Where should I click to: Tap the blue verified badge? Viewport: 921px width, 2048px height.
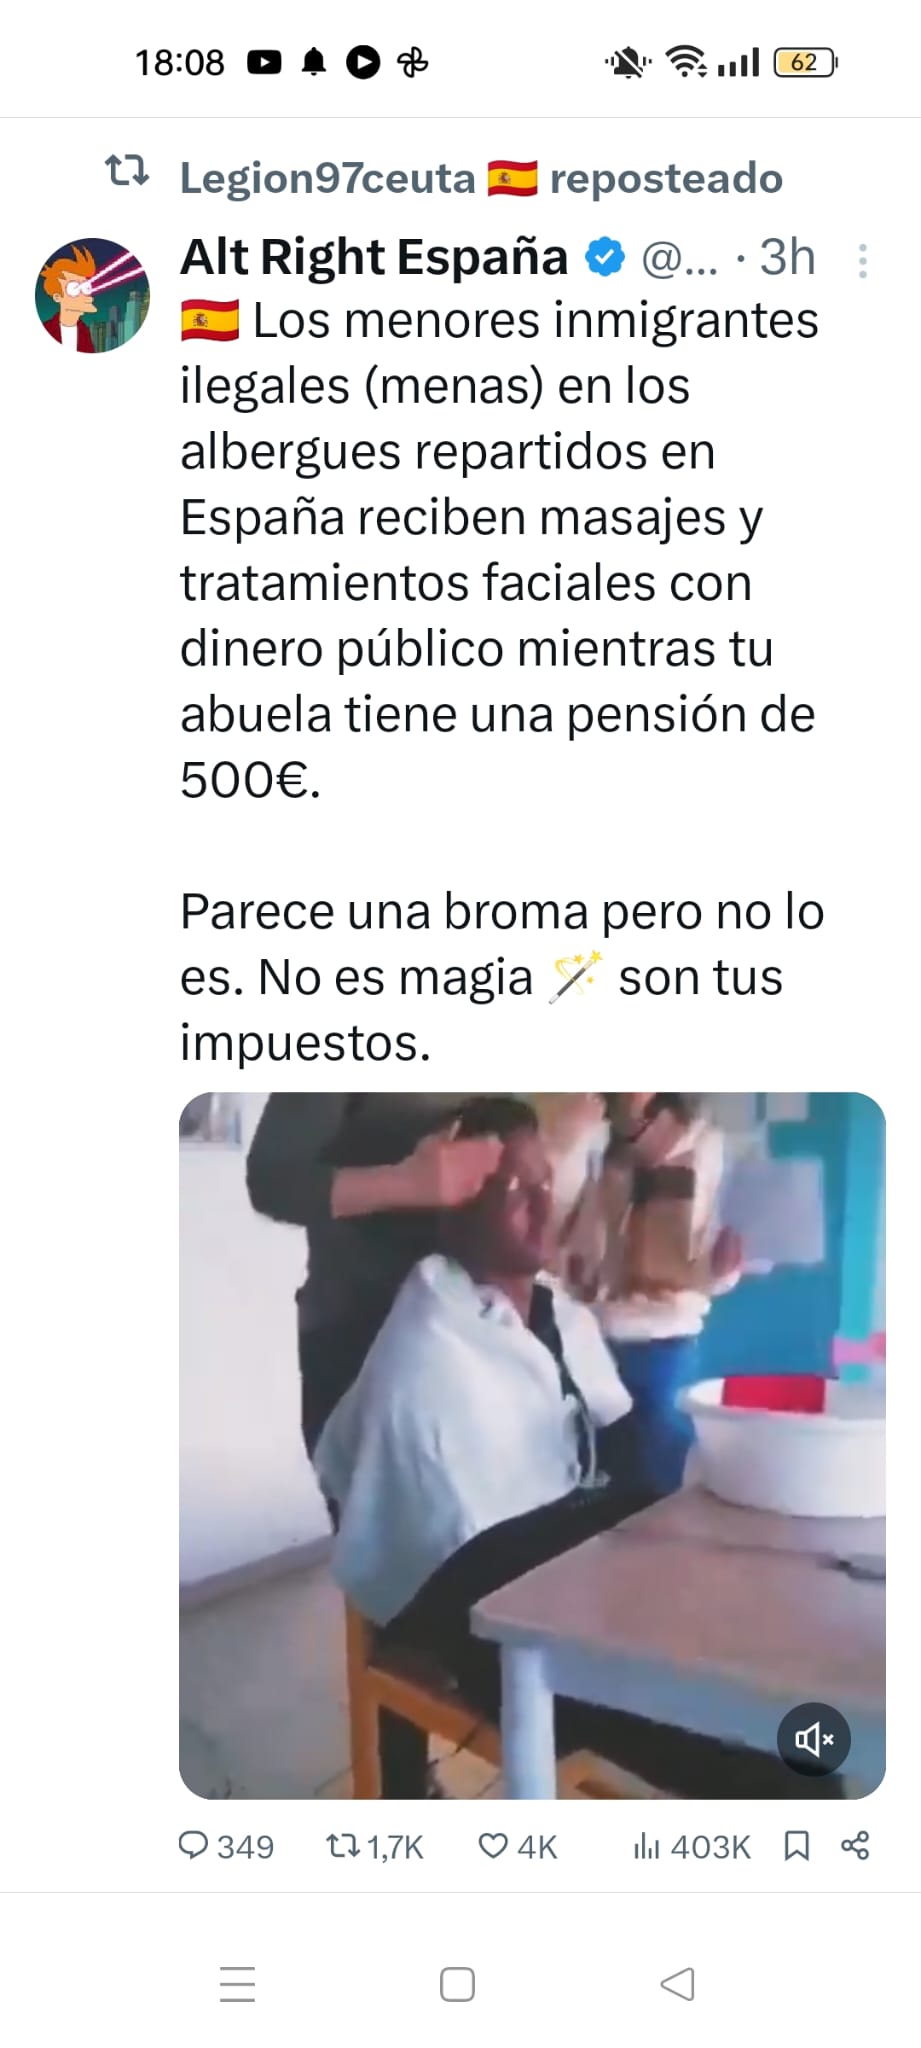[604, 258]
